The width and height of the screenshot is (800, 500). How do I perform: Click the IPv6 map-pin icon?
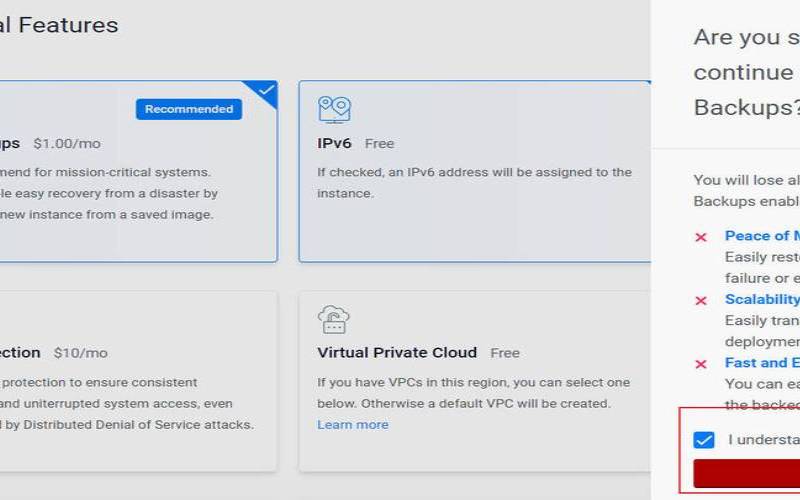pyautogui.click(x=334, y=110)
